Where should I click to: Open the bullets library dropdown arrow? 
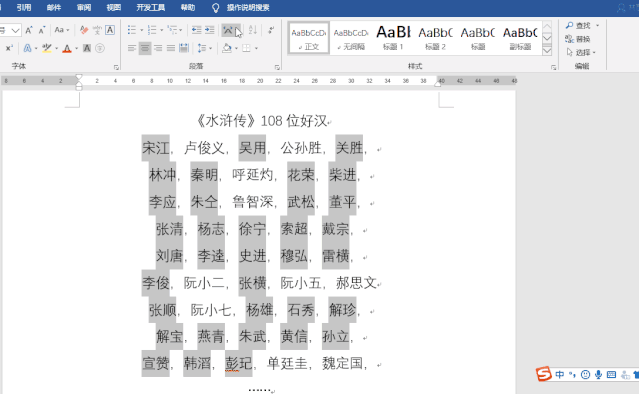(x=141, y=30)
